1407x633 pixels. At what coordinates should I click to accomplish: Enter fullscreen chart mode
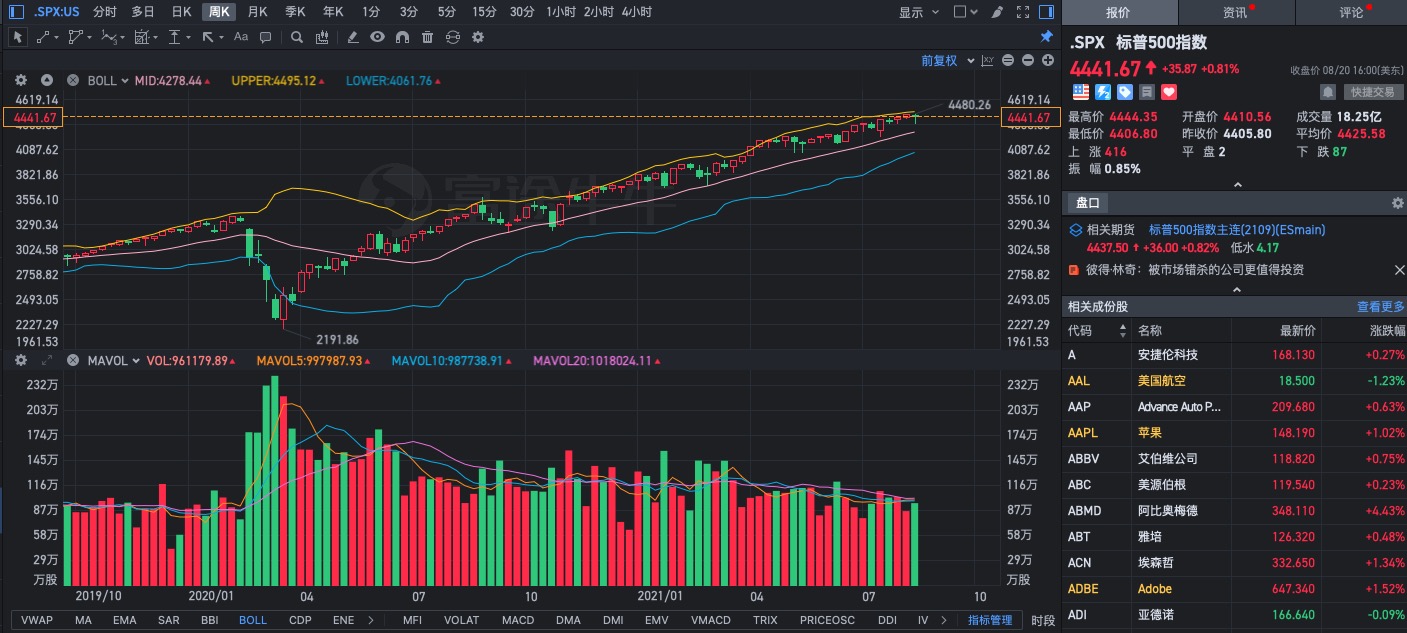1022,12
